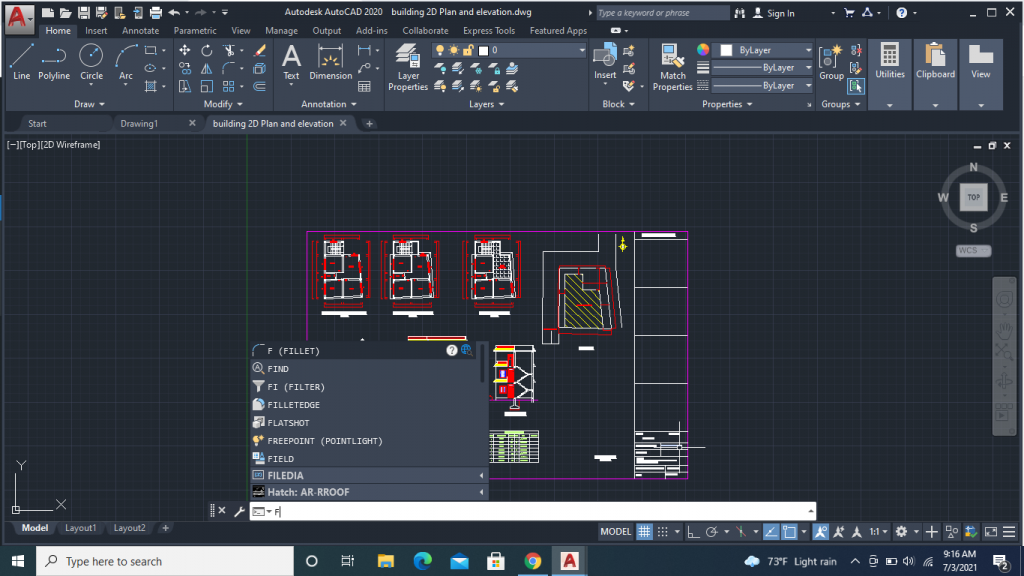
Task: Switch to the Layout1 tab
Action: [80, 528]
